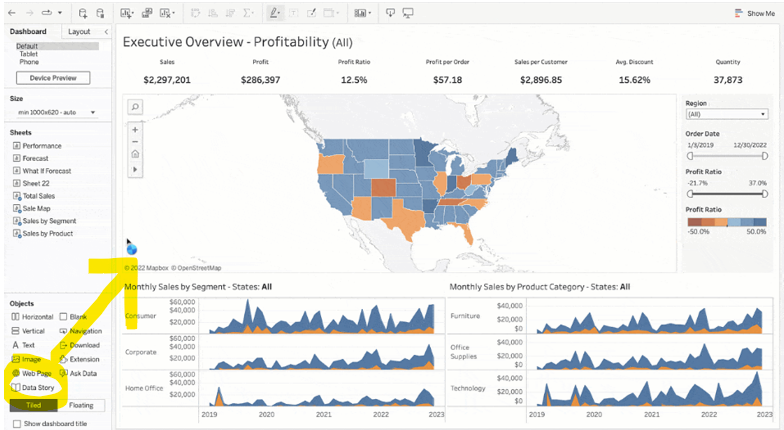Pick the Data Story object
This screenshot has height=430, width=784.
tap(32, 388)
